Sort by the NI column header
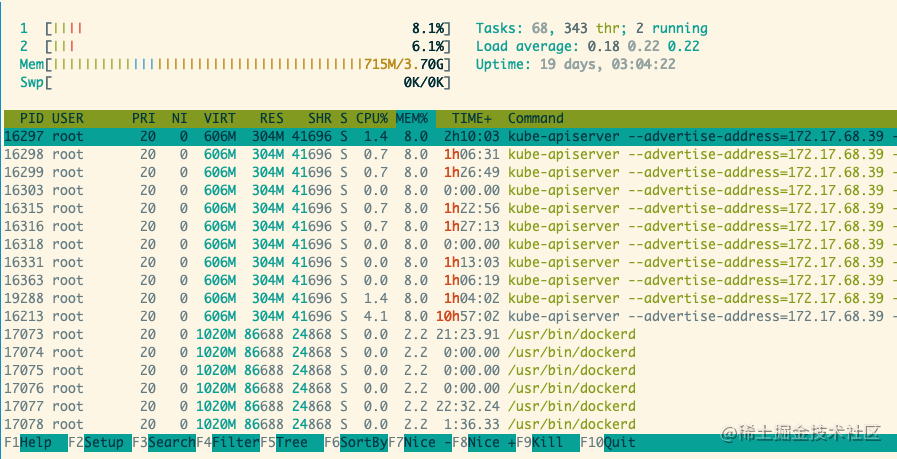This screenshot has height=459, width=897. (x=180, y=119)
